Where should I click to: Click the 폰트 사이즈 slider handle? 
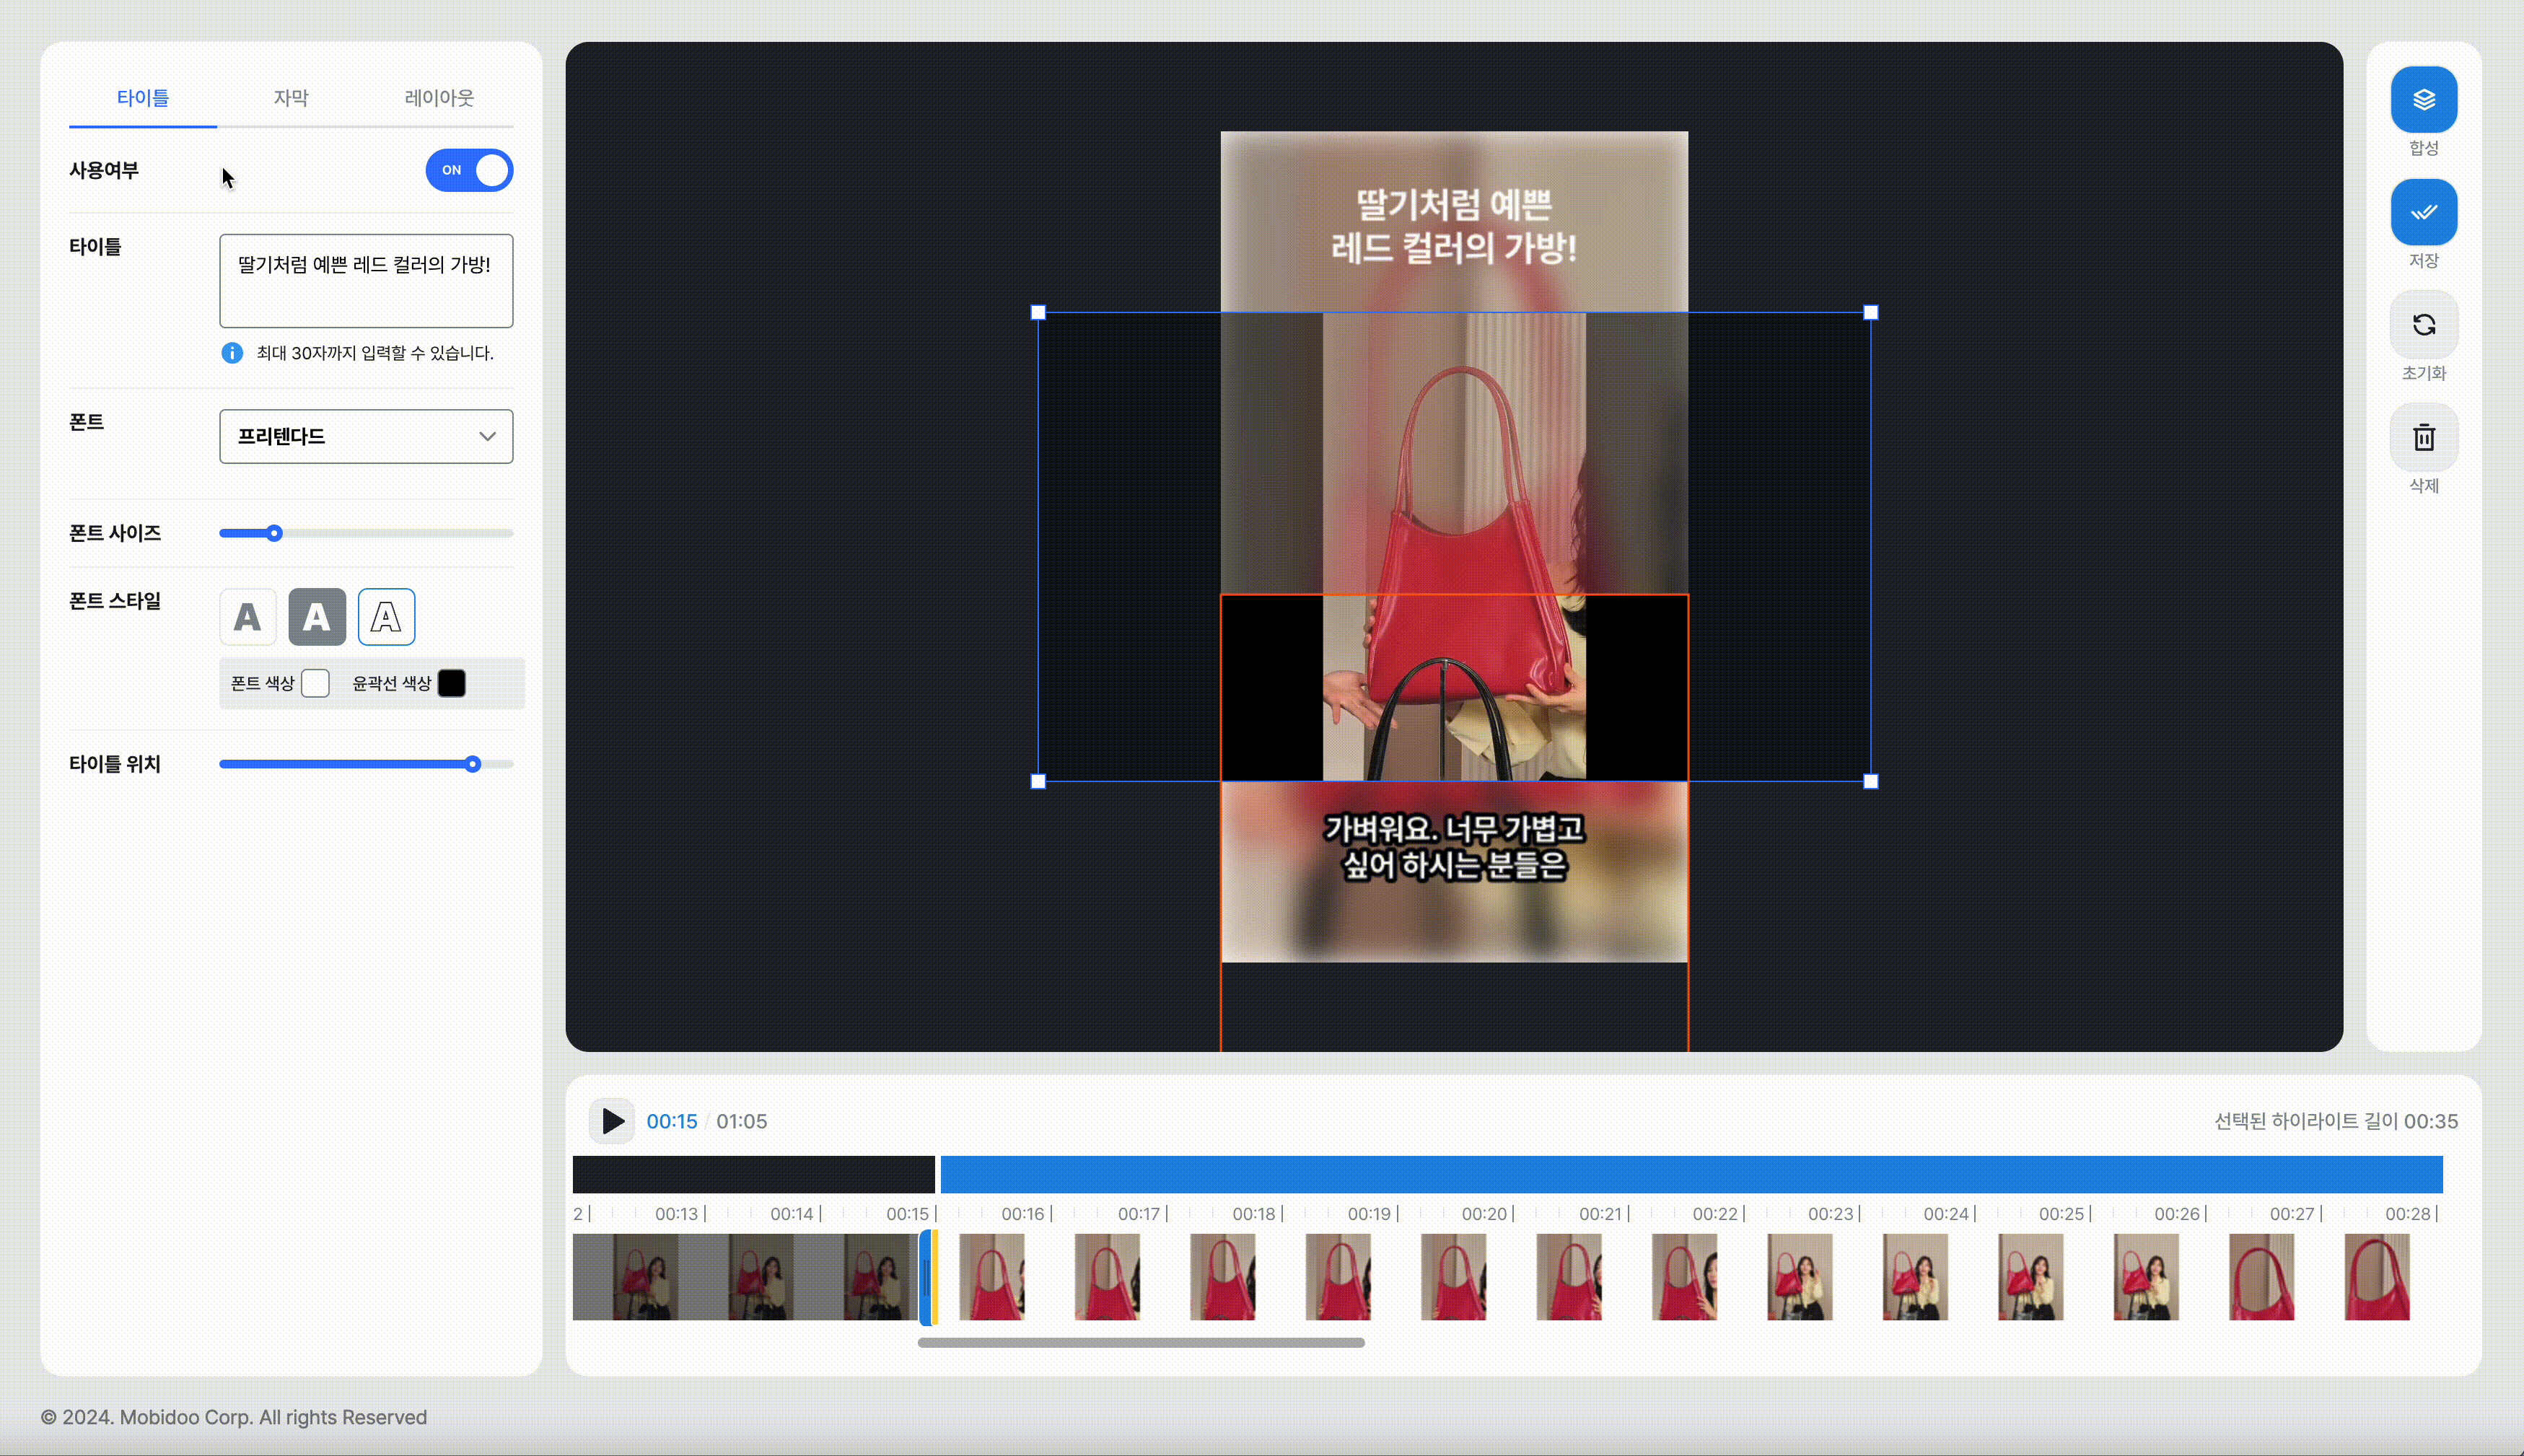274,533
